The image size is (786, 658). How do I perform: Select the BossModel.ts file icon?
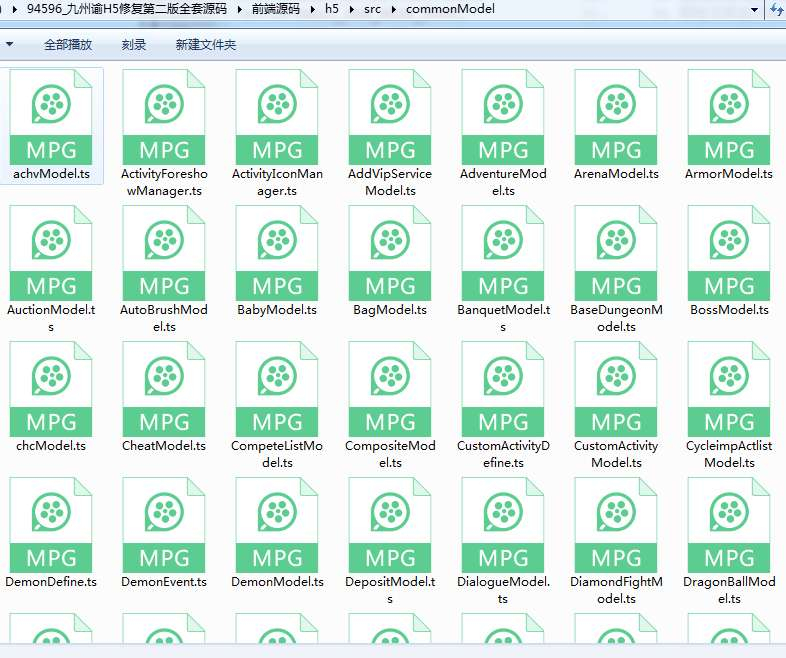729,254
